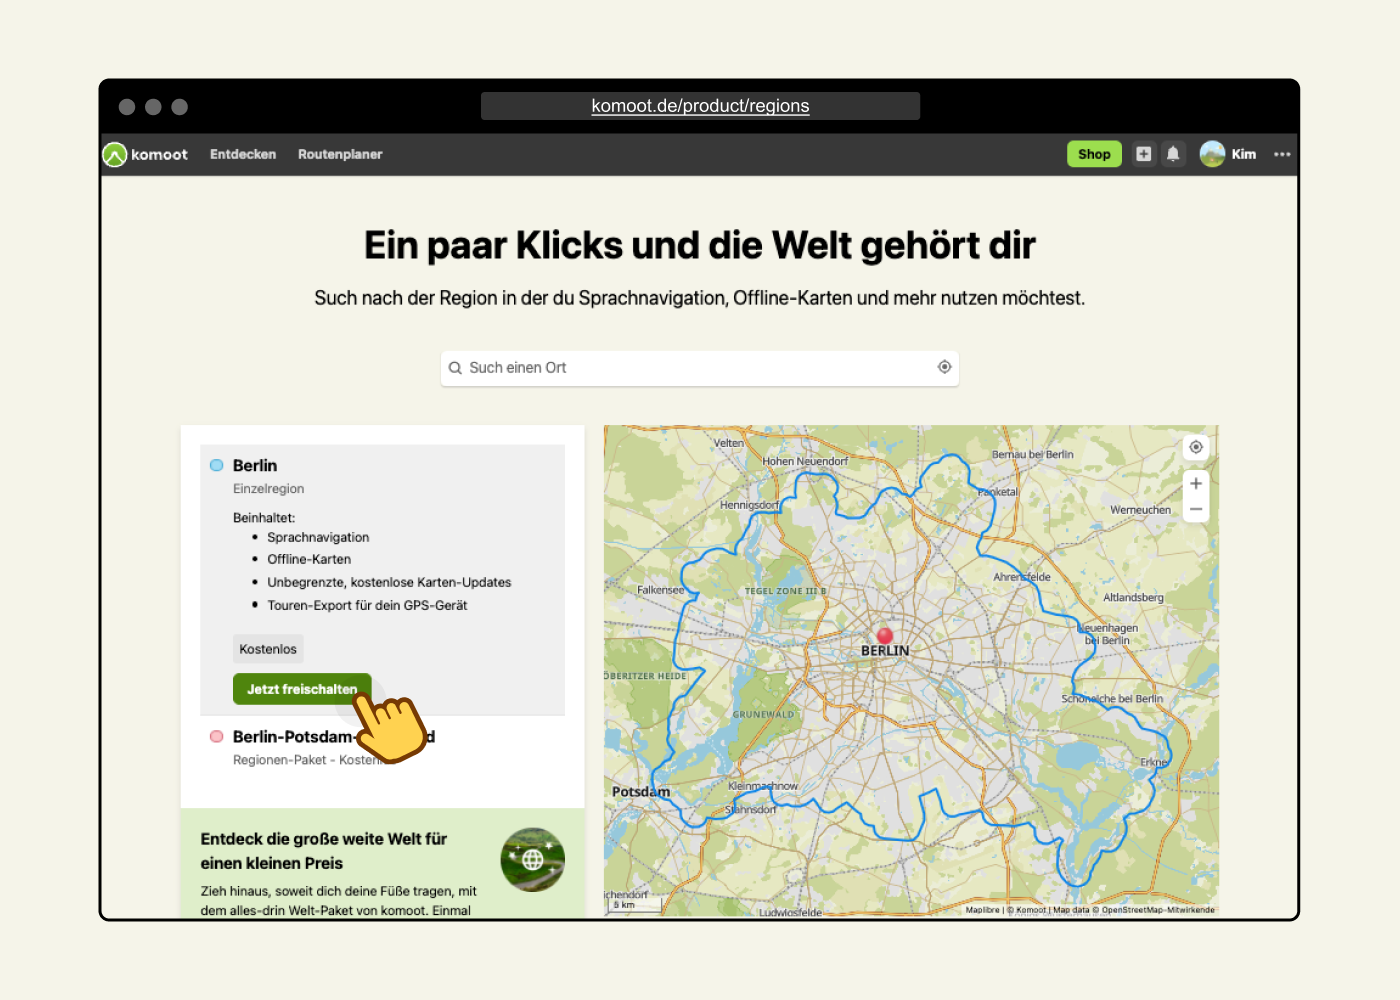This screenshot has height=1000, width=1400.
Task: Click Unbegrenzte, kostenlose Karten-Updates text
Action: click(389, 582)
